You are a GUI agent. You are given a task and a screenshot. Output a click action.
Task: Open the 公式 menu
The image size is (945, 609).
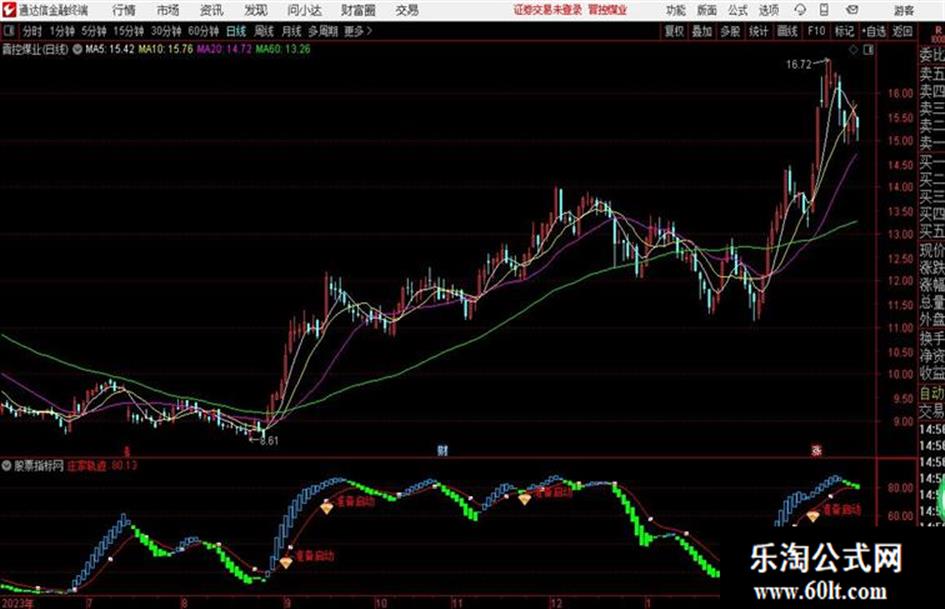[x=737, y=10]
